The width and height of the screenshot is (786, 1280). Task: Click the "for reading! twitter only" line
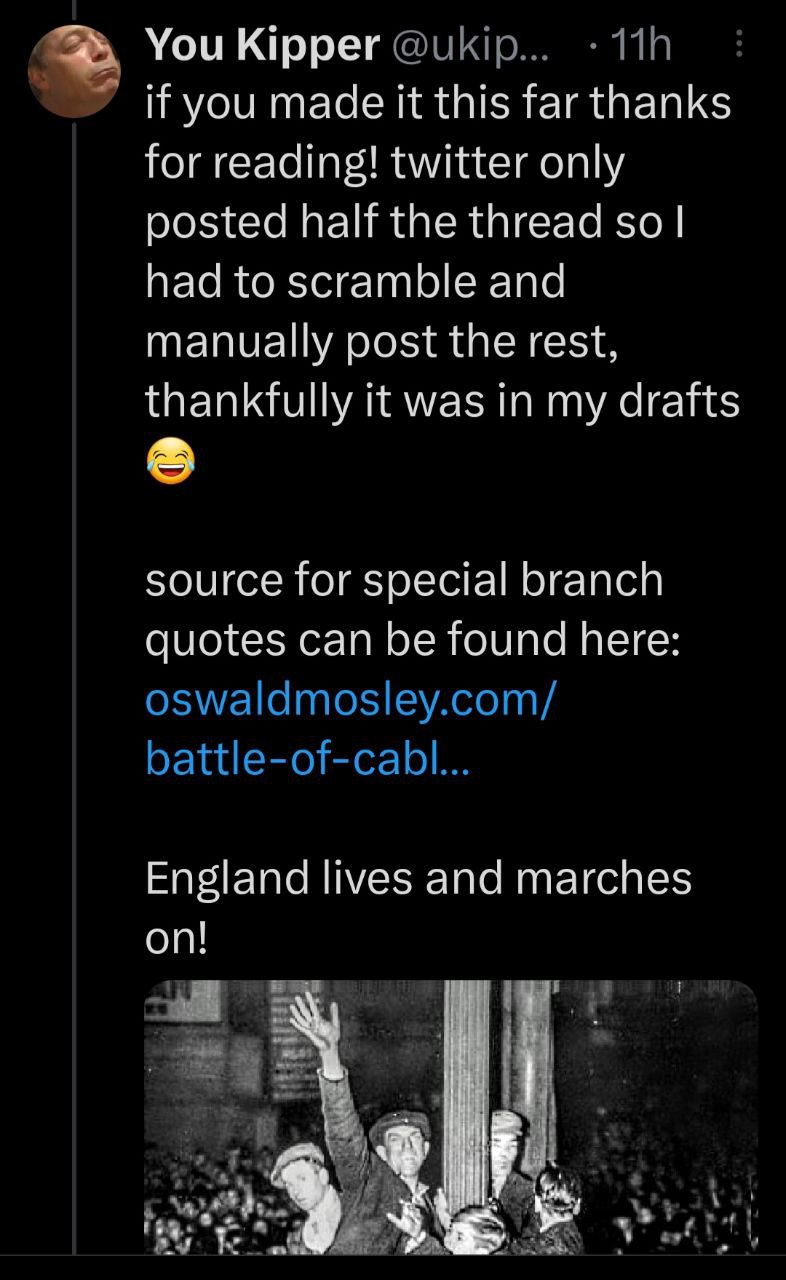click(384, 162)
